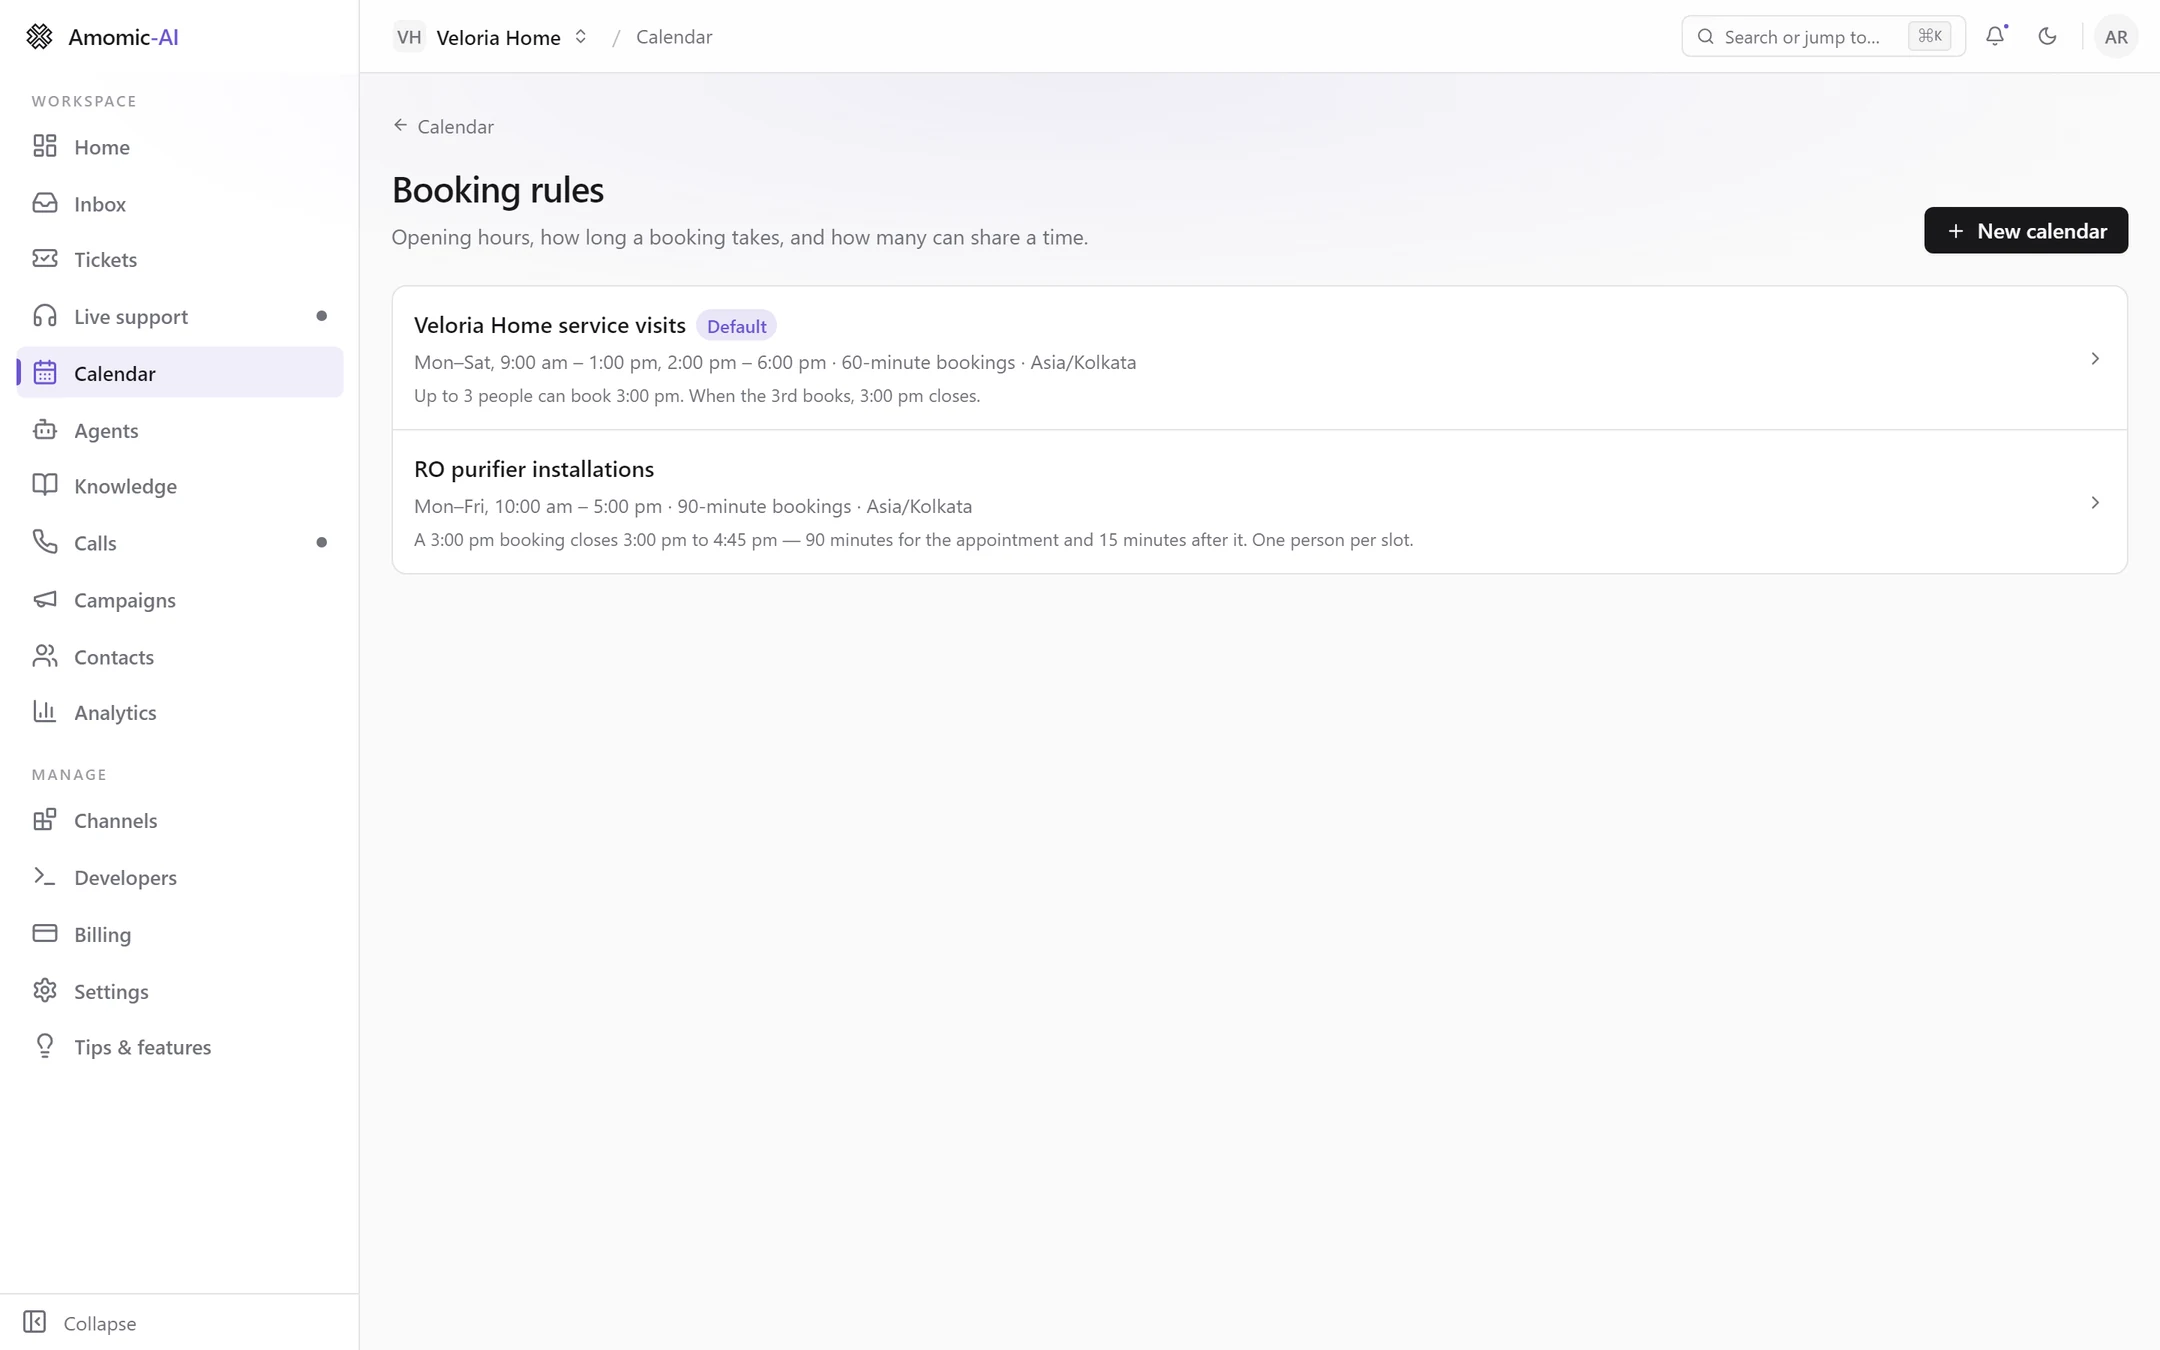Click the VH workspace initials badge
Viewport: 2160px width, 1350px height.
tap(409, 37)
